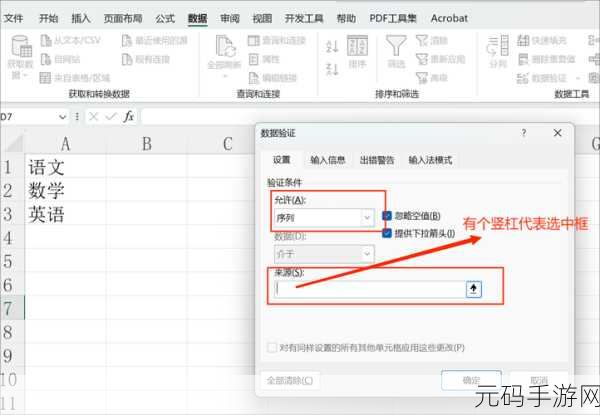The height and width of the screenshot is (415, 600).
Task: Open the Developer (开发工具) tab
Action: click(304, 18)
